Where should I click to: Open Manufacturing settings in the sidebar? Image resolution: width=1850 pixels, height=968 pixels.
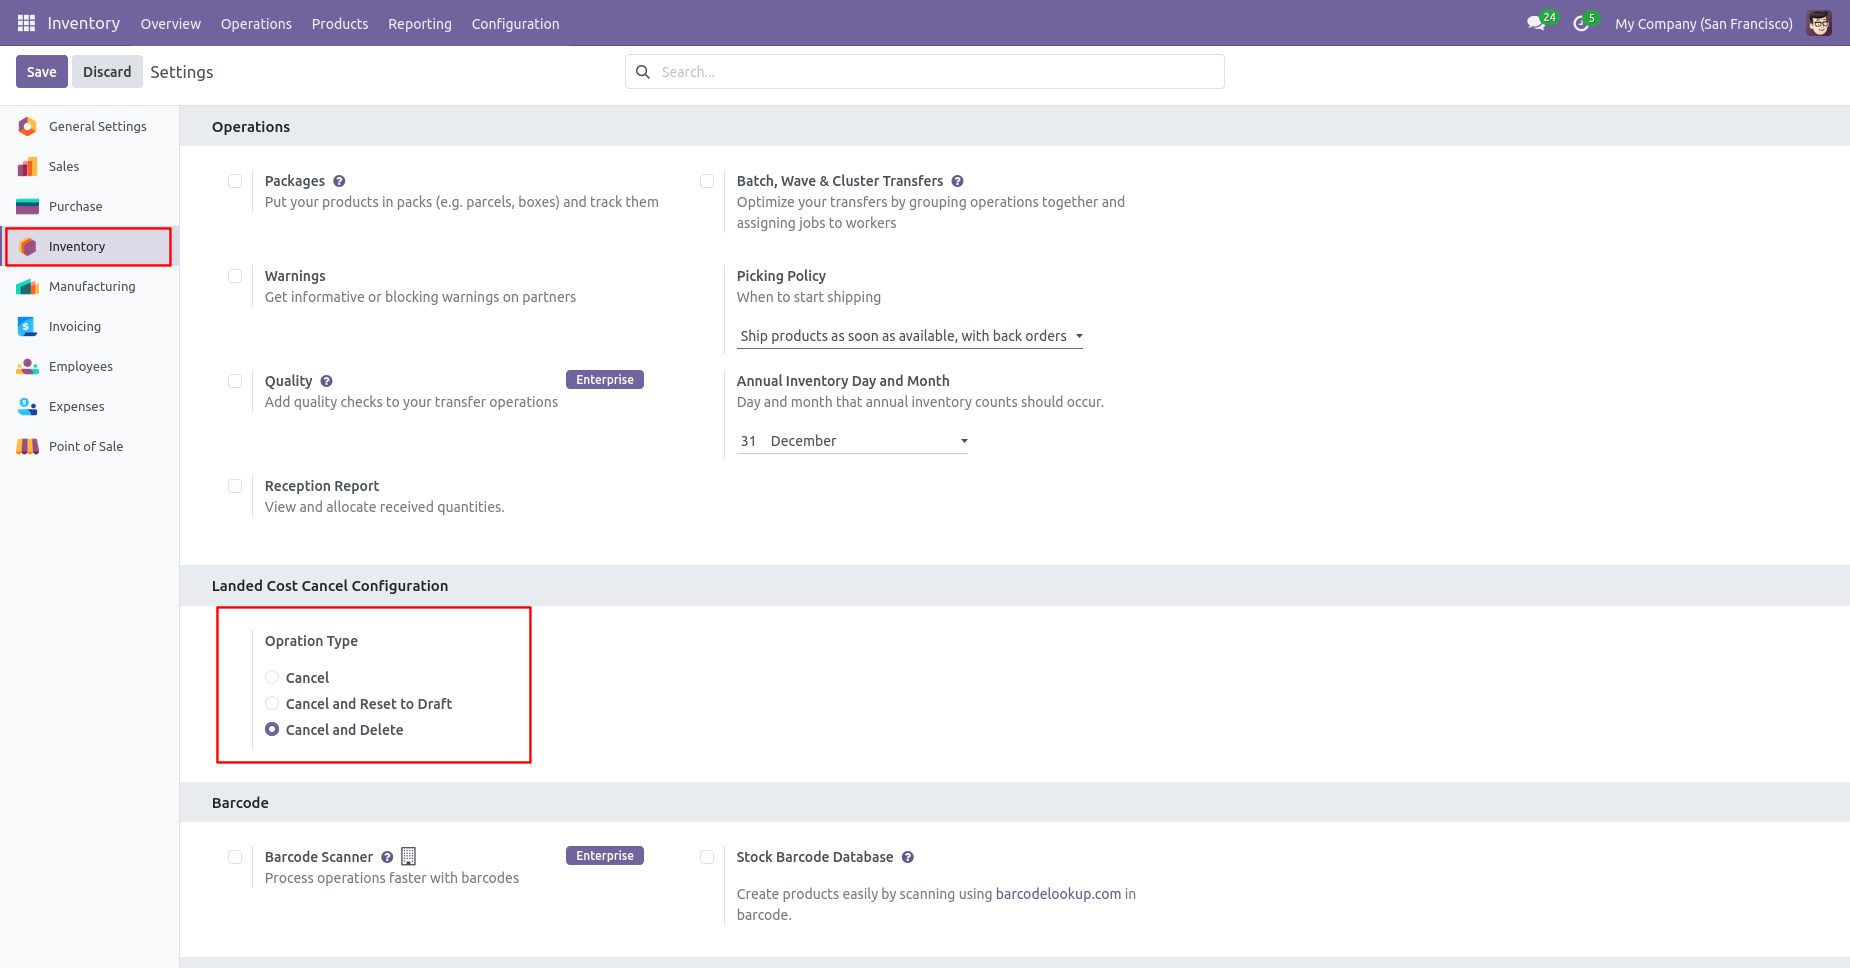point(90,286)
